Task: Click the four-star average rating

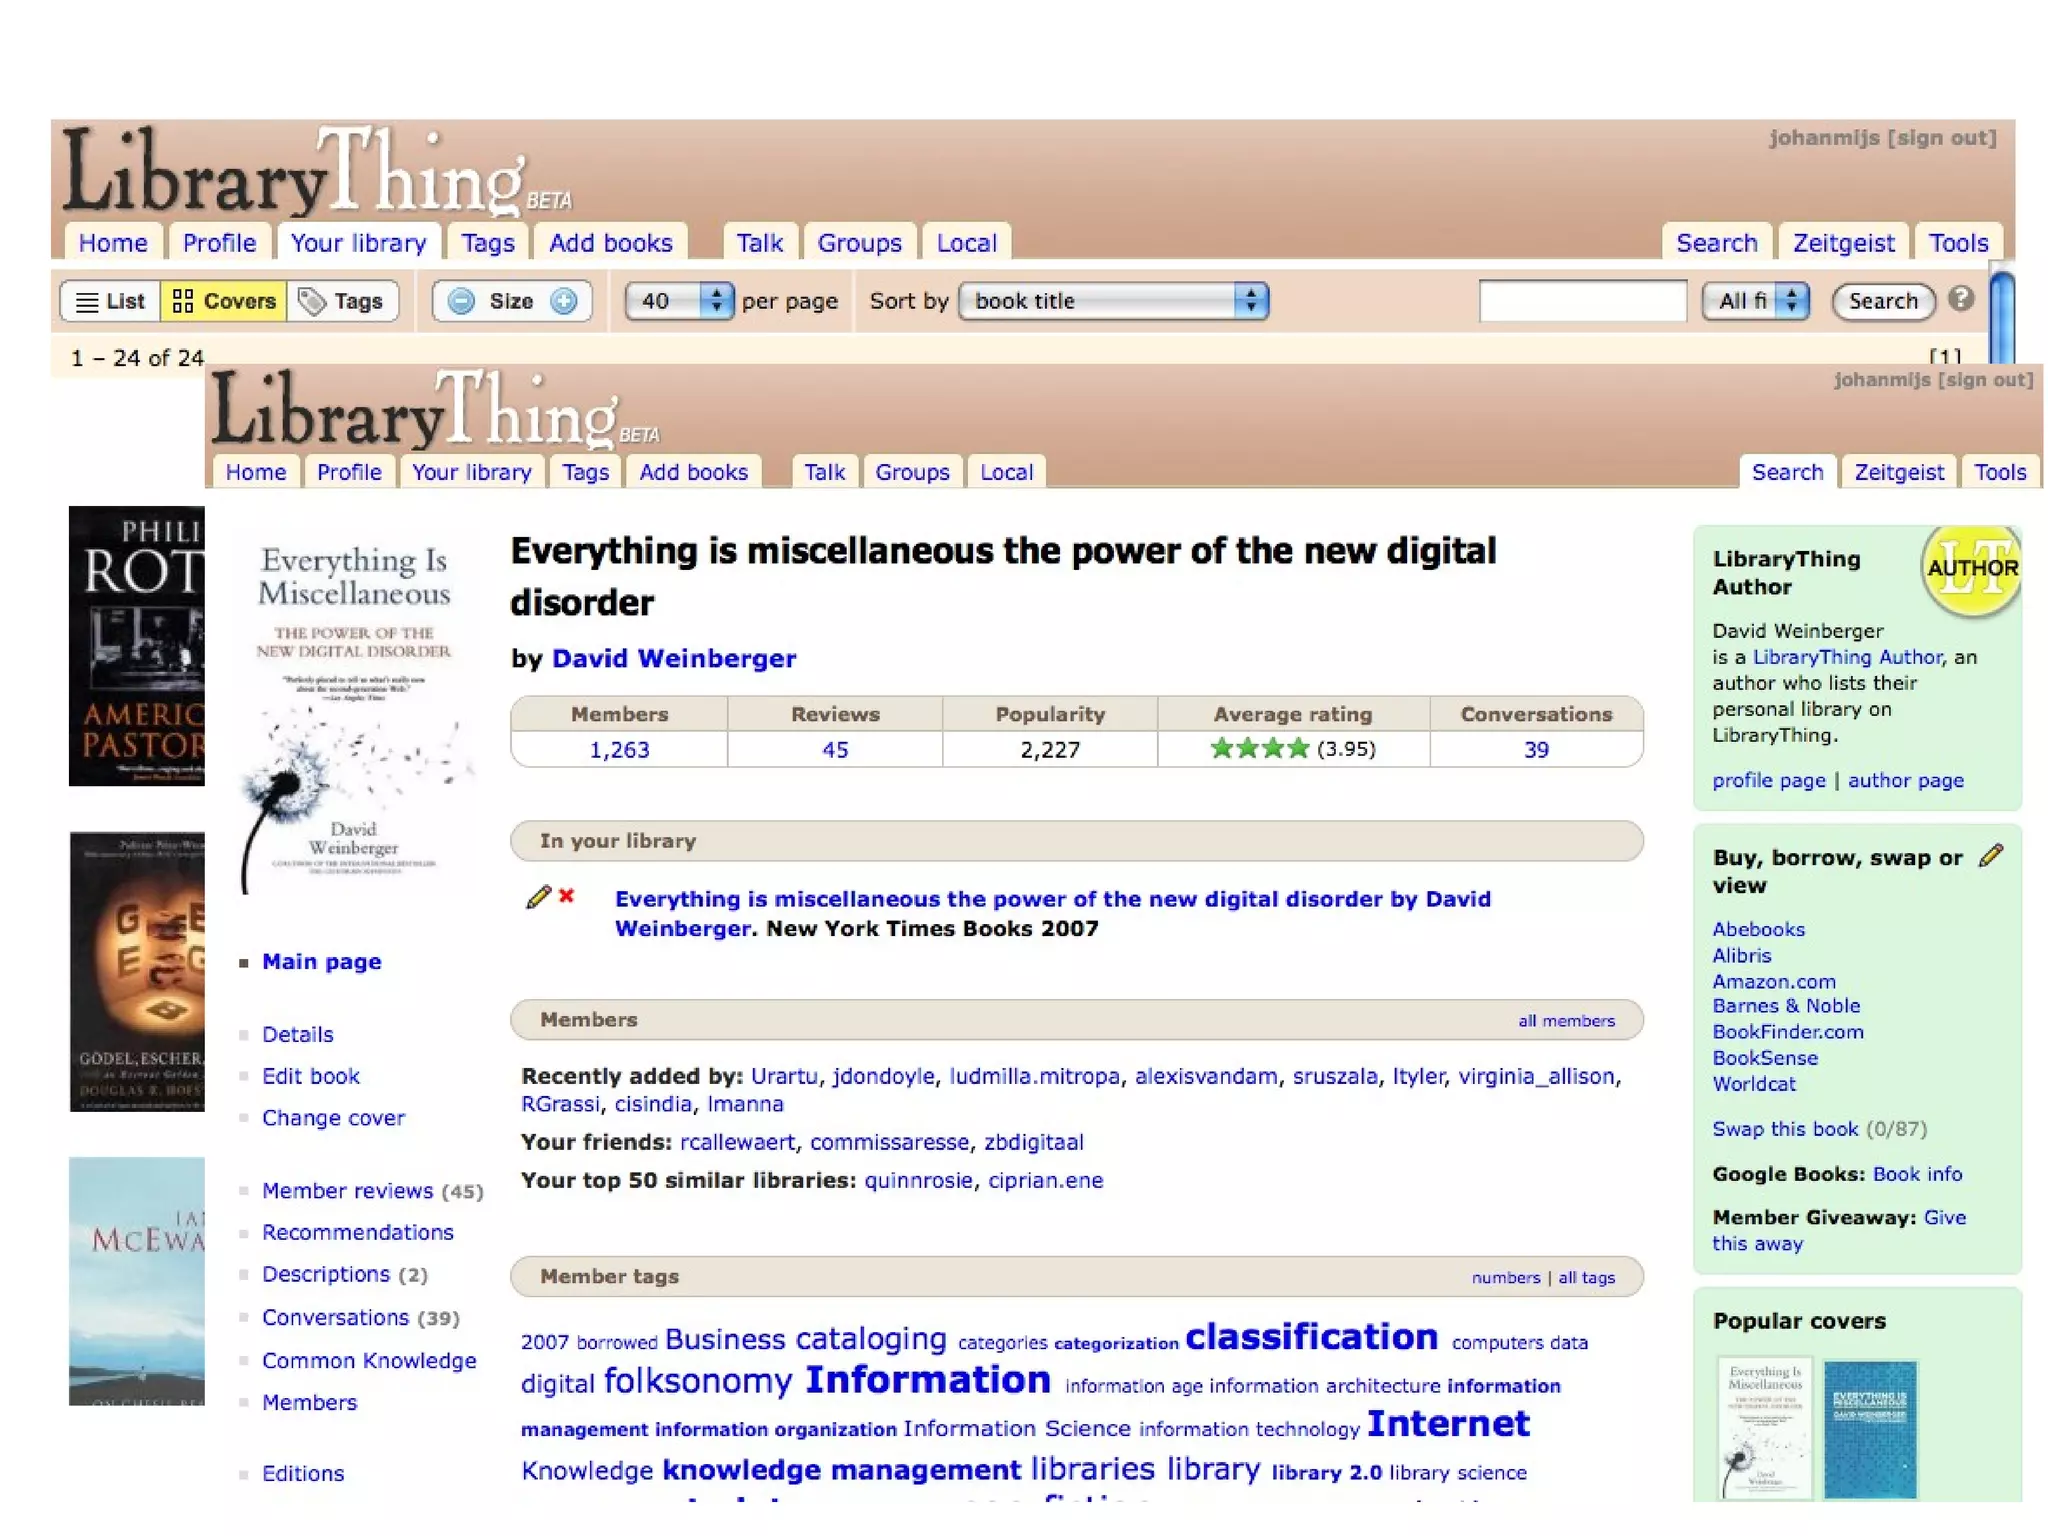Action: pos(1259,748)
